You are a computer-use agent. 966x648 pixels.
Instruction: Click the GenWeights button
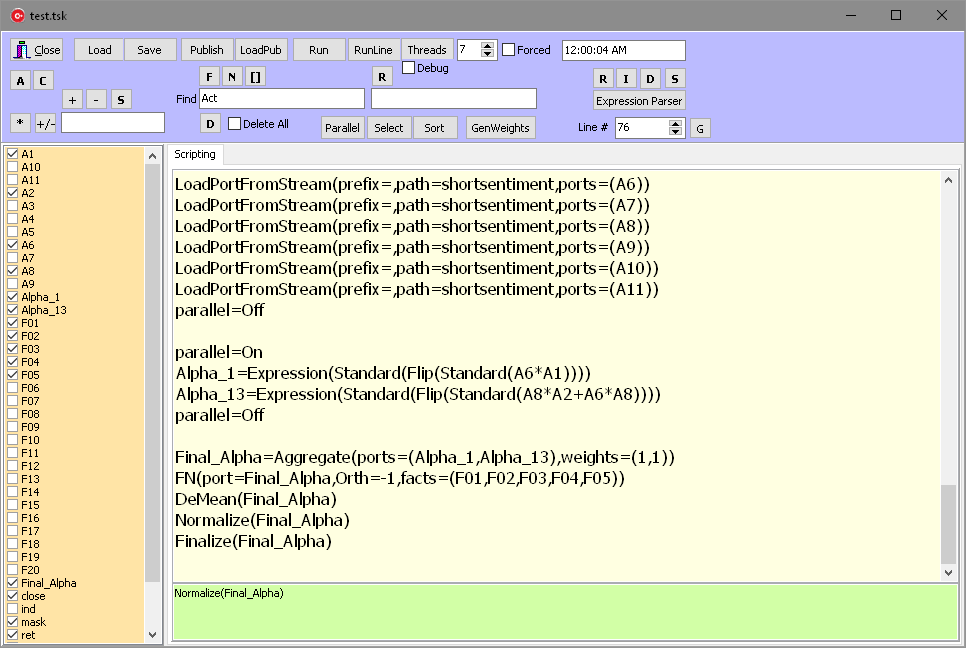pyautogui.click(x=500, y=128)
